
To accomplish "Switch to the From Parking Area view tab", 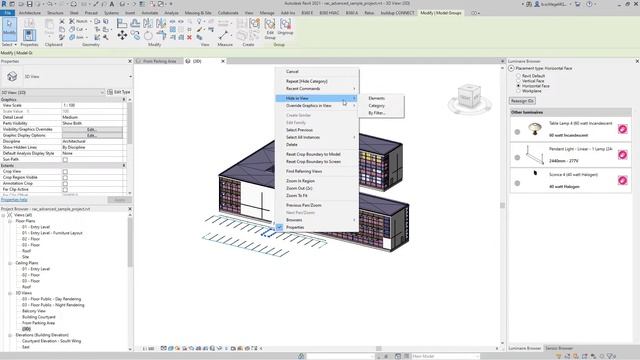I will pyautogui.click(x=159, y=61).
